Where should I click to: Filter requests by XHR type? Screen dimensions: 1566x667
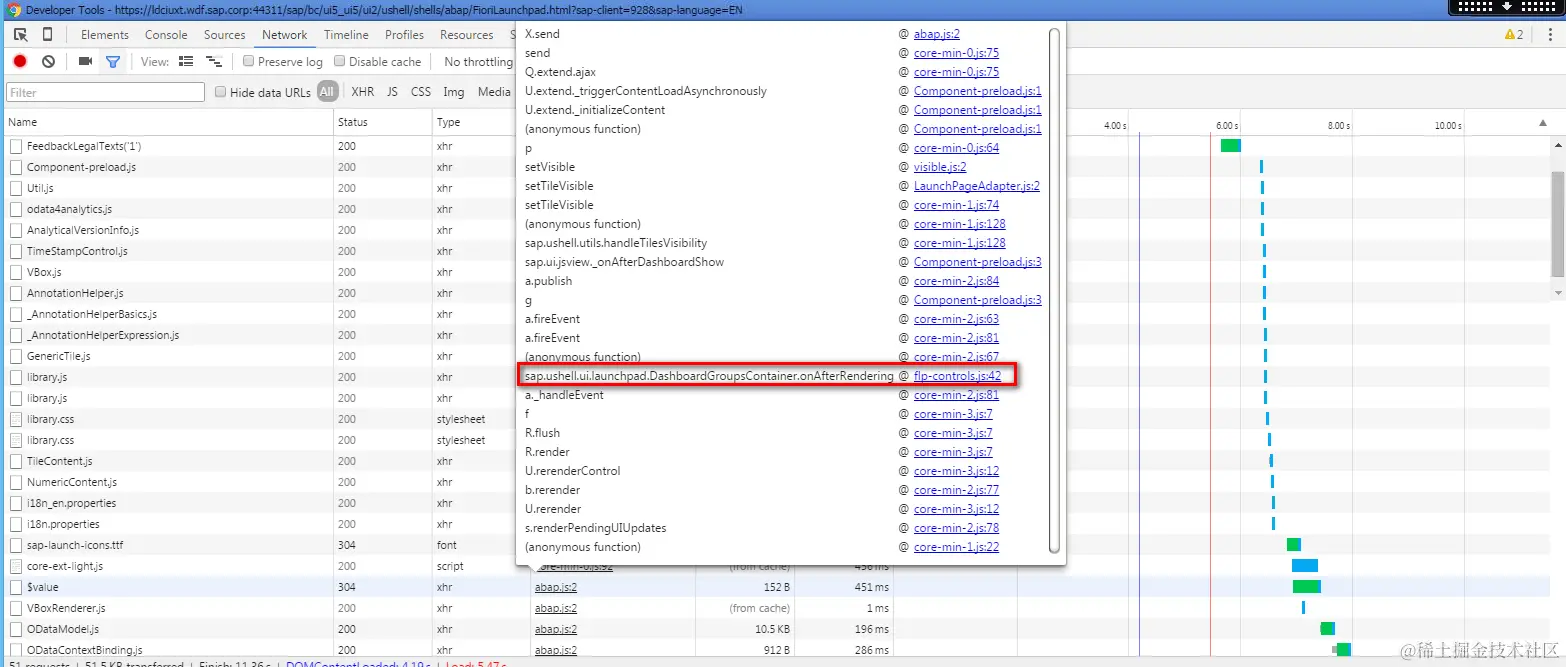363,92
